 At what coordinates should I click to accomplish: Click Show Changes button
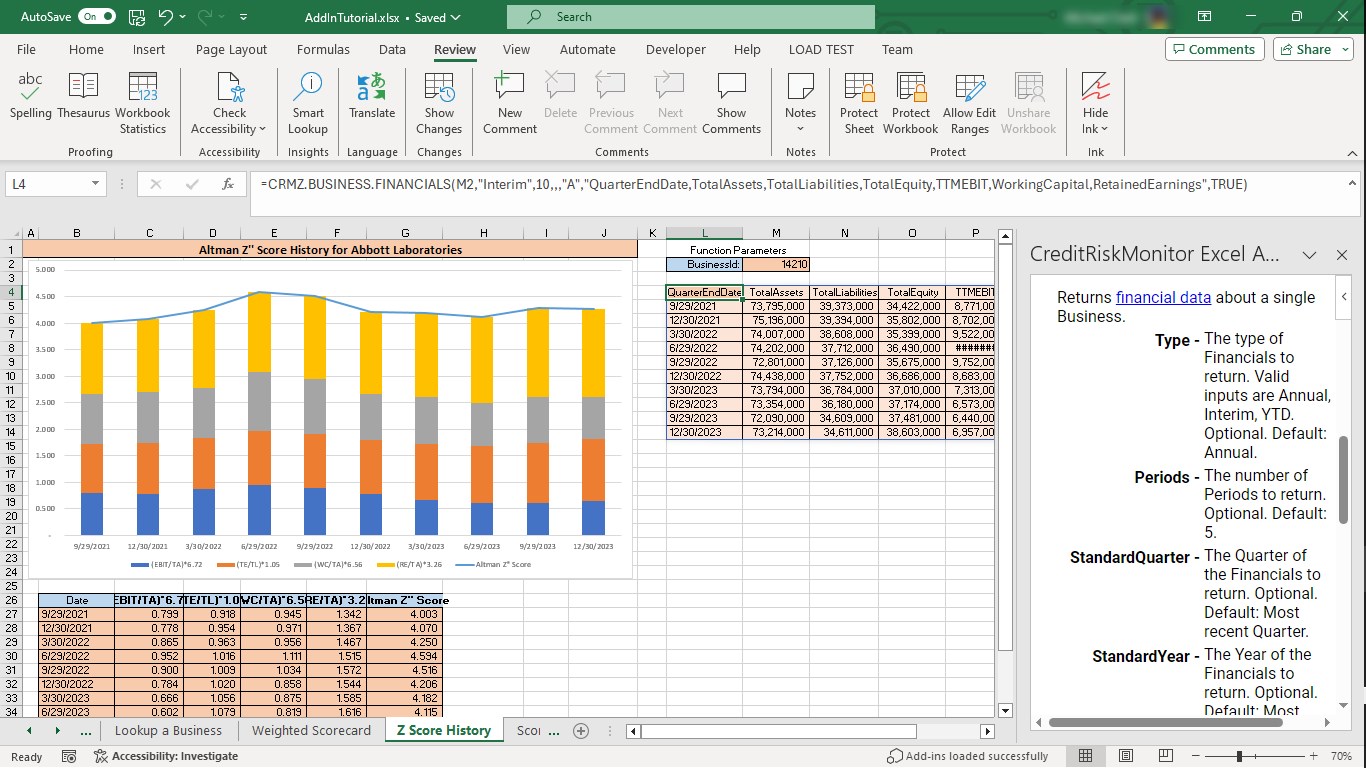439,103
